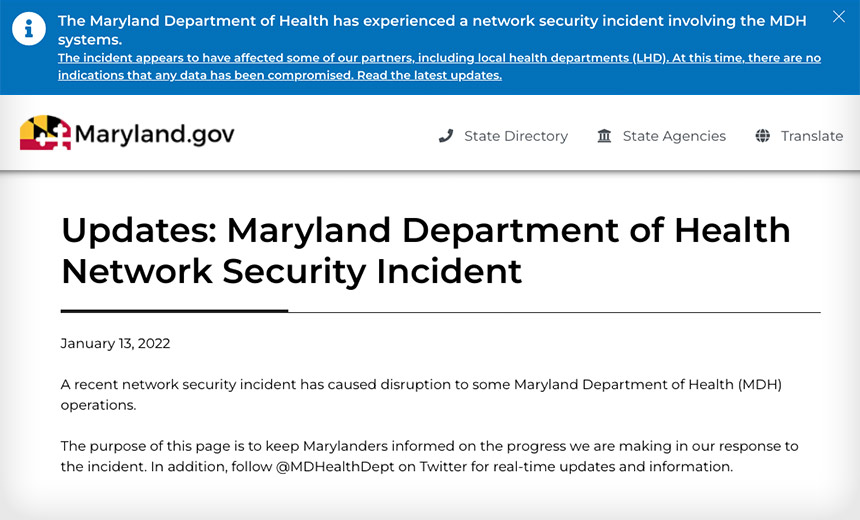
Task: Click the phone icon beside State Directory
Action: 446,135
